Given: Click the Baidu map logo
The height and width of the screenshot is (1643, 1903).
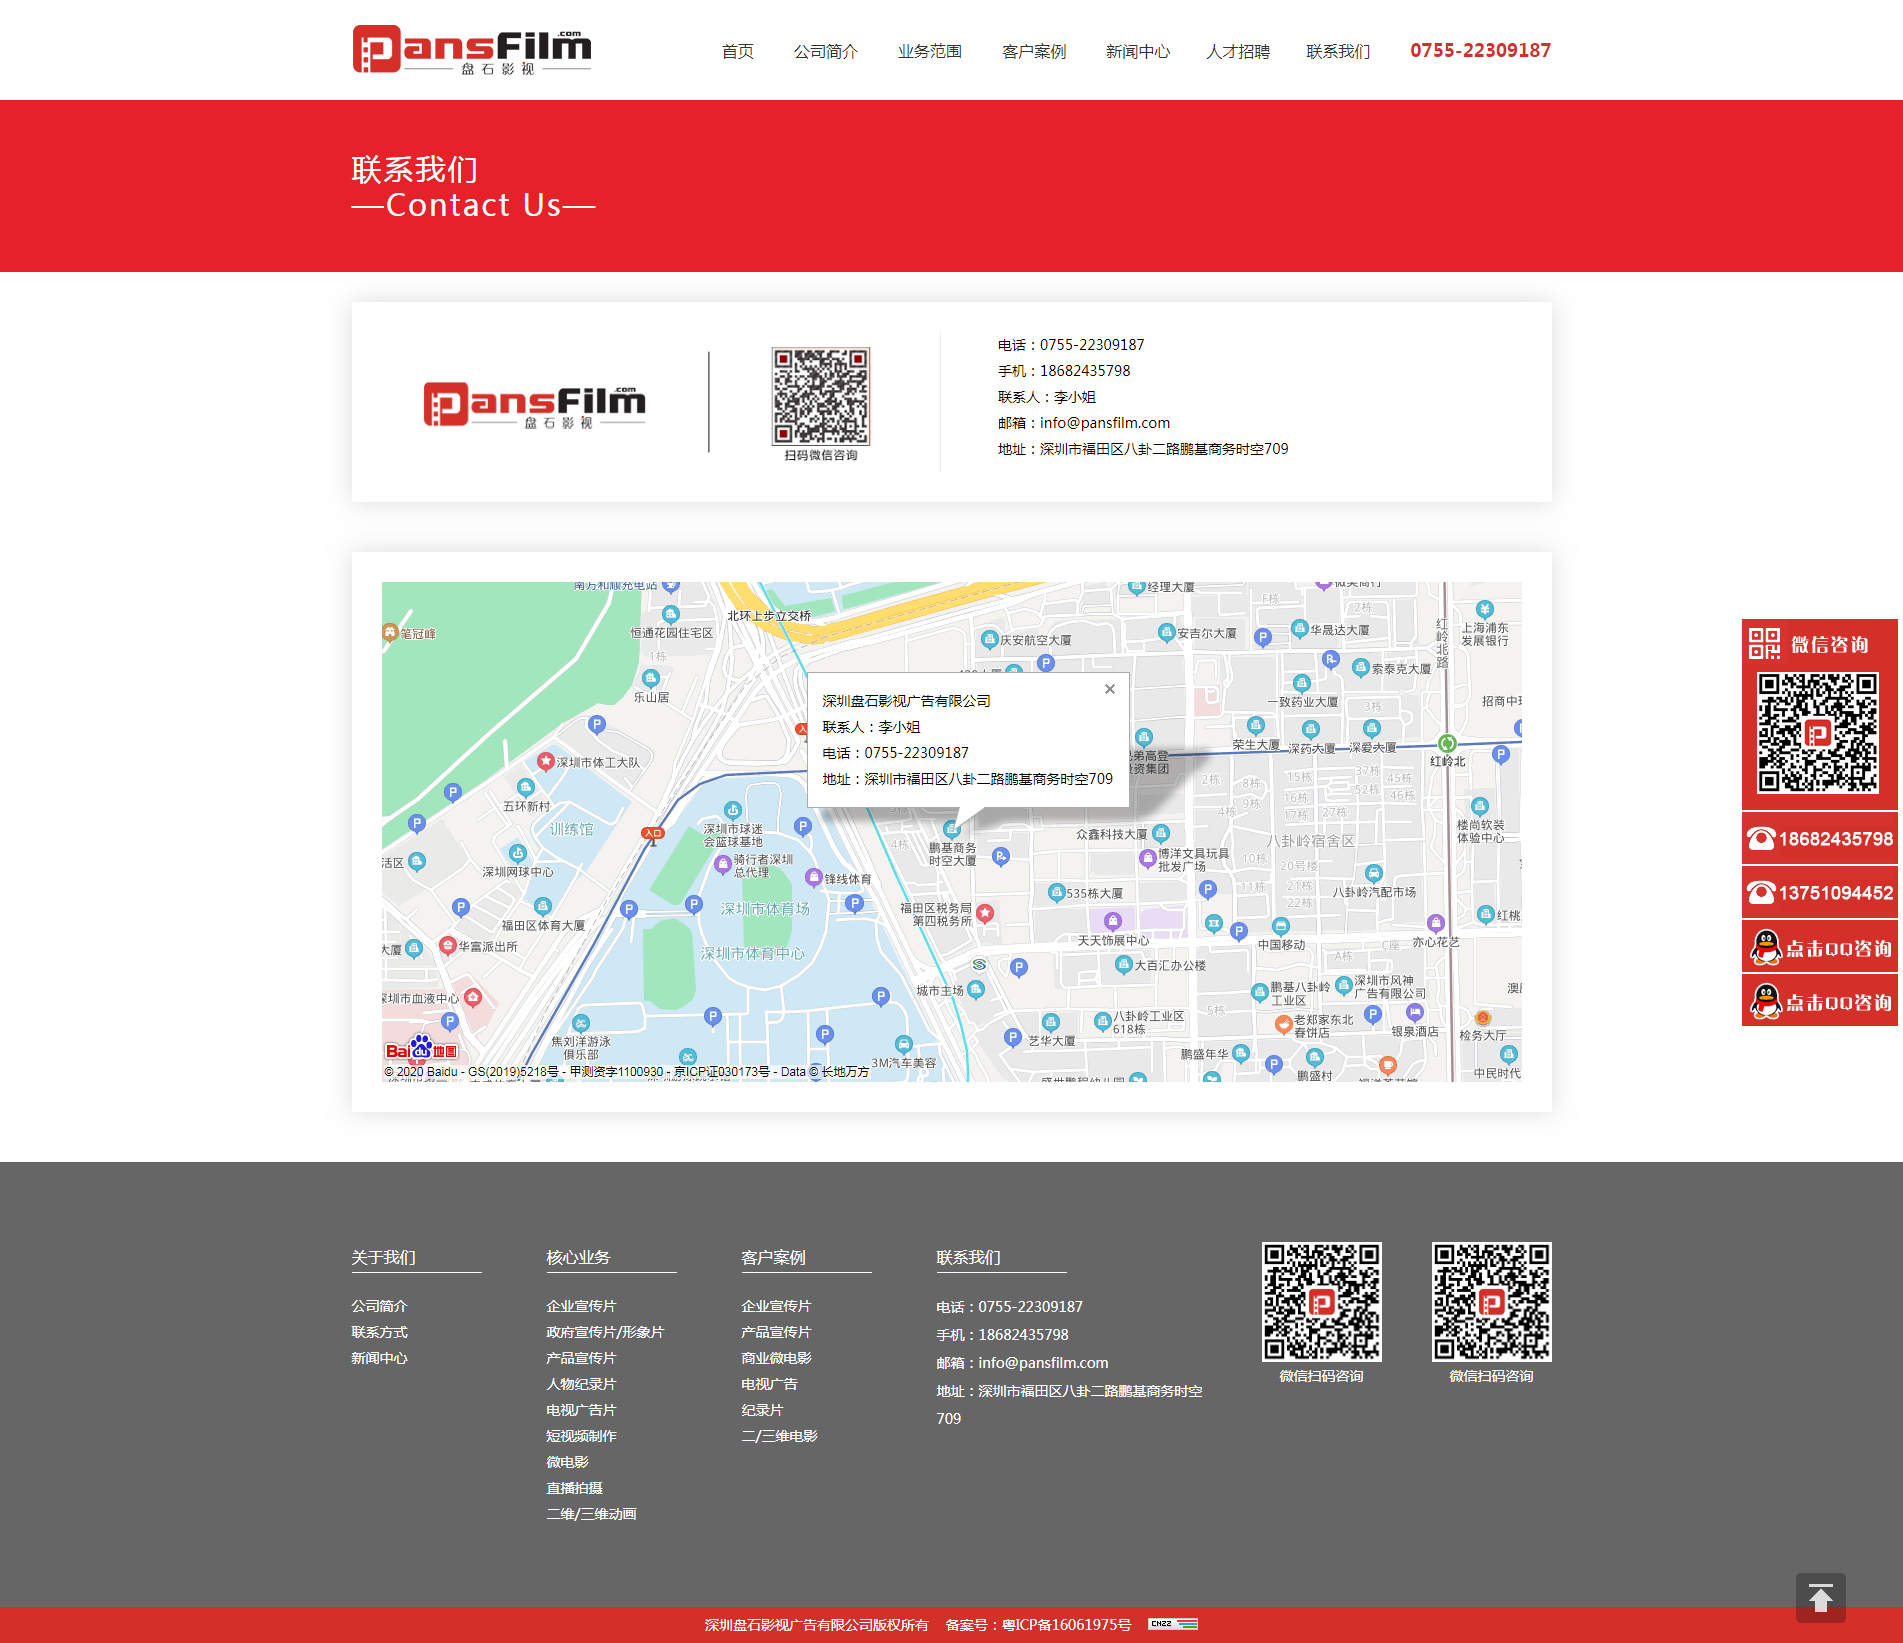Looking at the screenshot, I should pos(421,1049).
